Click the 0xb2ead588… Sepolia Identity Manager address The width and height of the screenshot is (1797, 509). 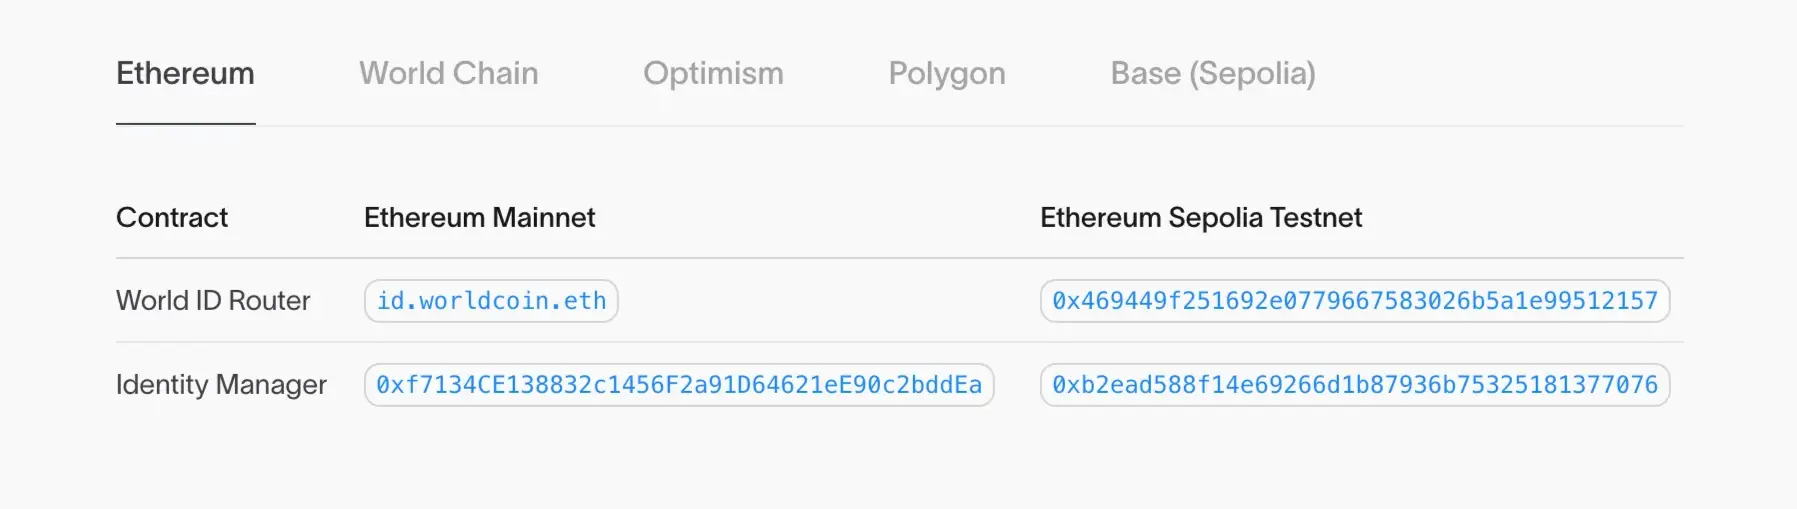pyautogui.click(x=1354, y=385)
